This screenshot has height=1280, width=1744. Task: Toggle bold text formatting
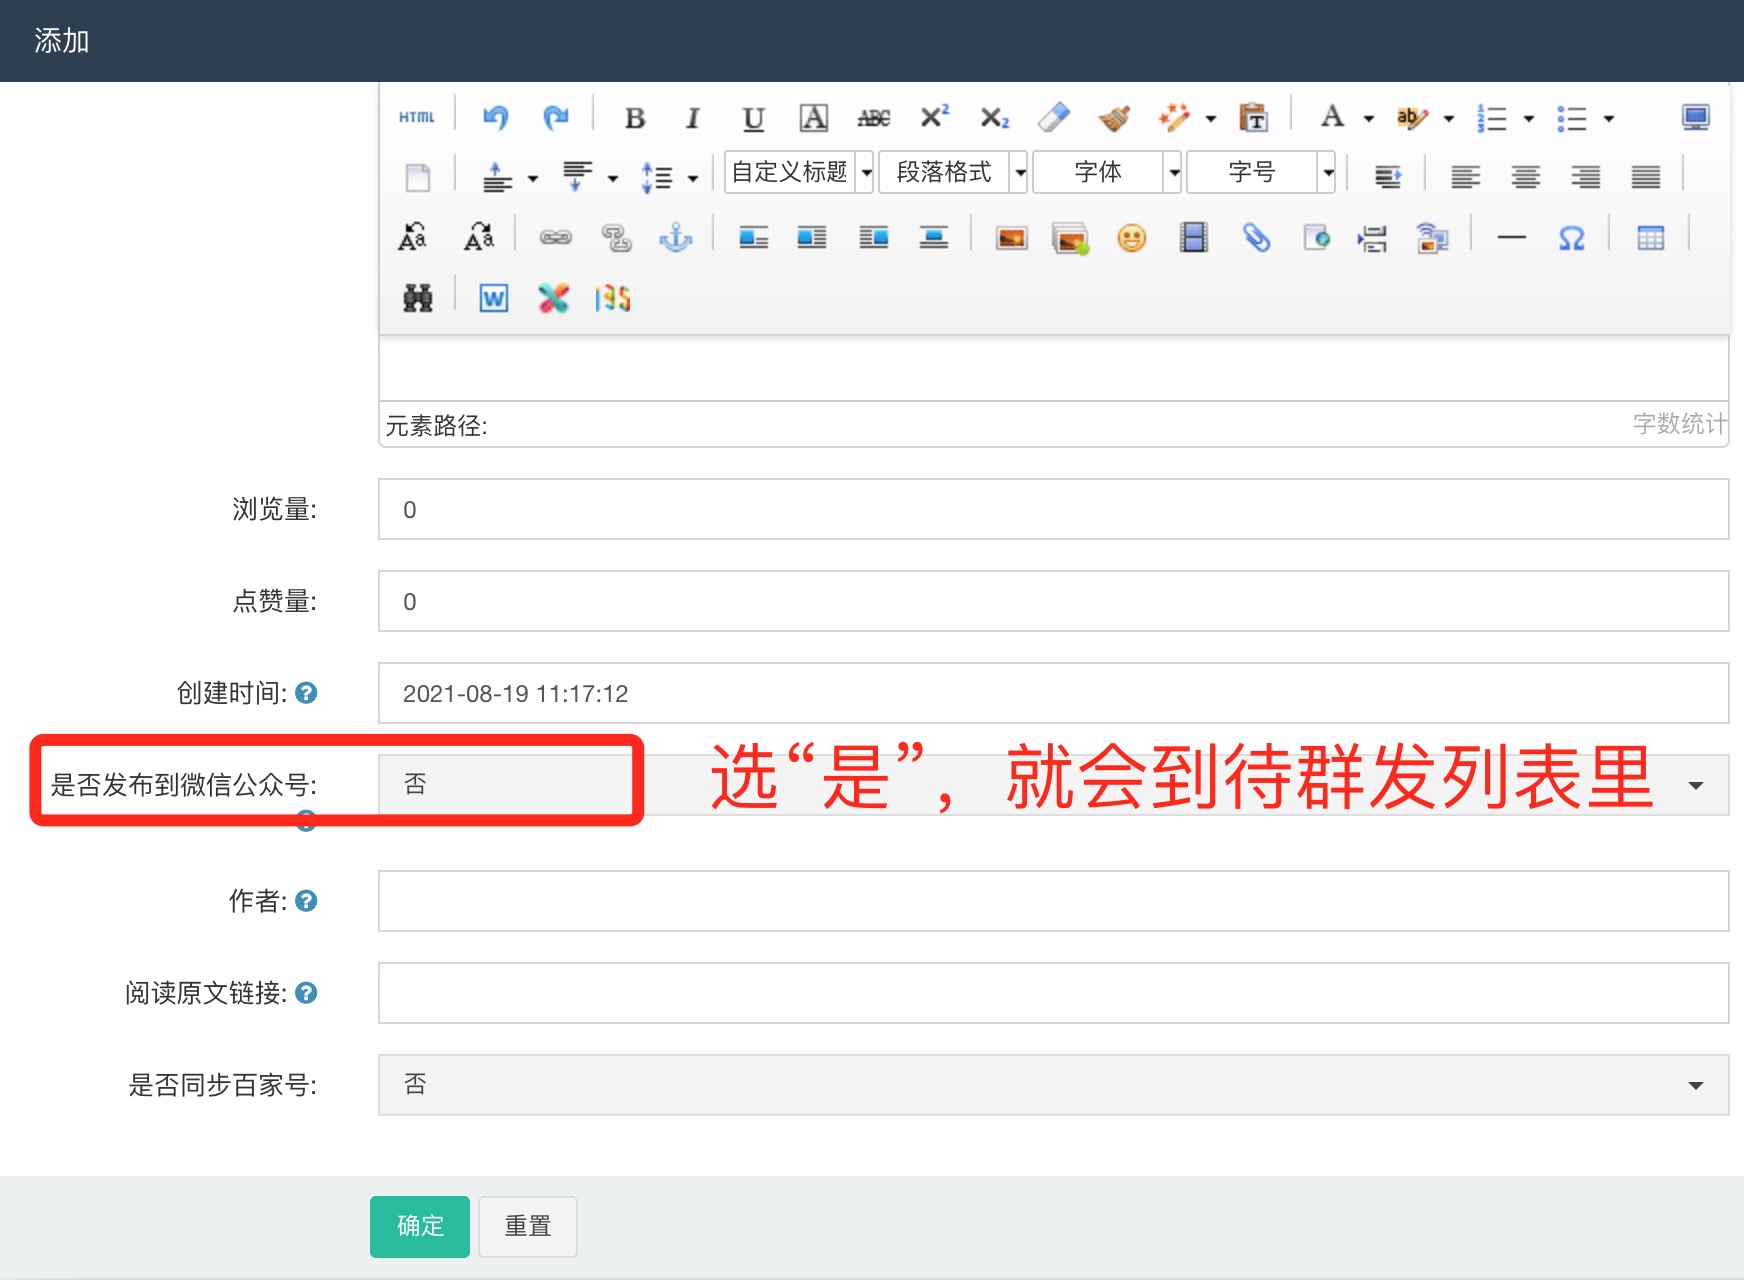tap(634, 118)
